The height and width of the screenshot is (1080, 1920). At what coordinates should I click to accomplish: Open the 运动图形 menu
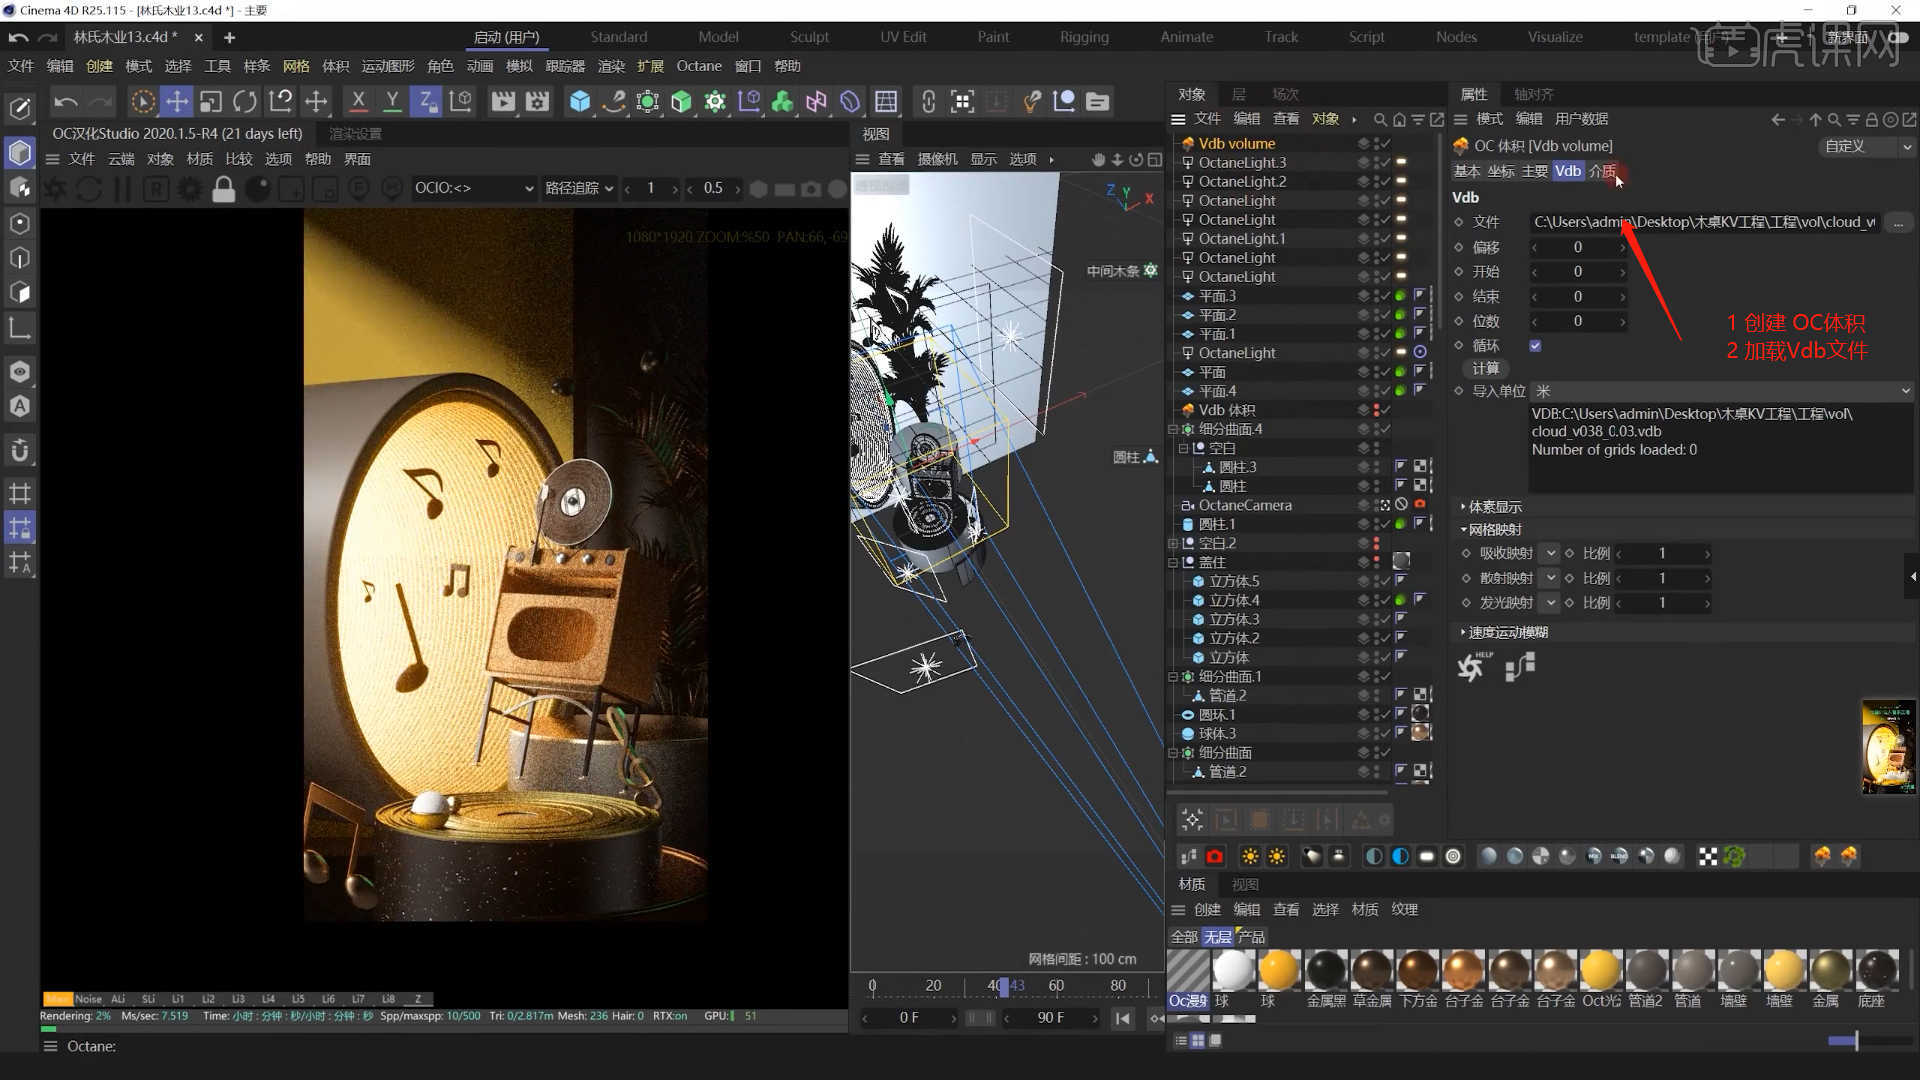coord(388,66)
